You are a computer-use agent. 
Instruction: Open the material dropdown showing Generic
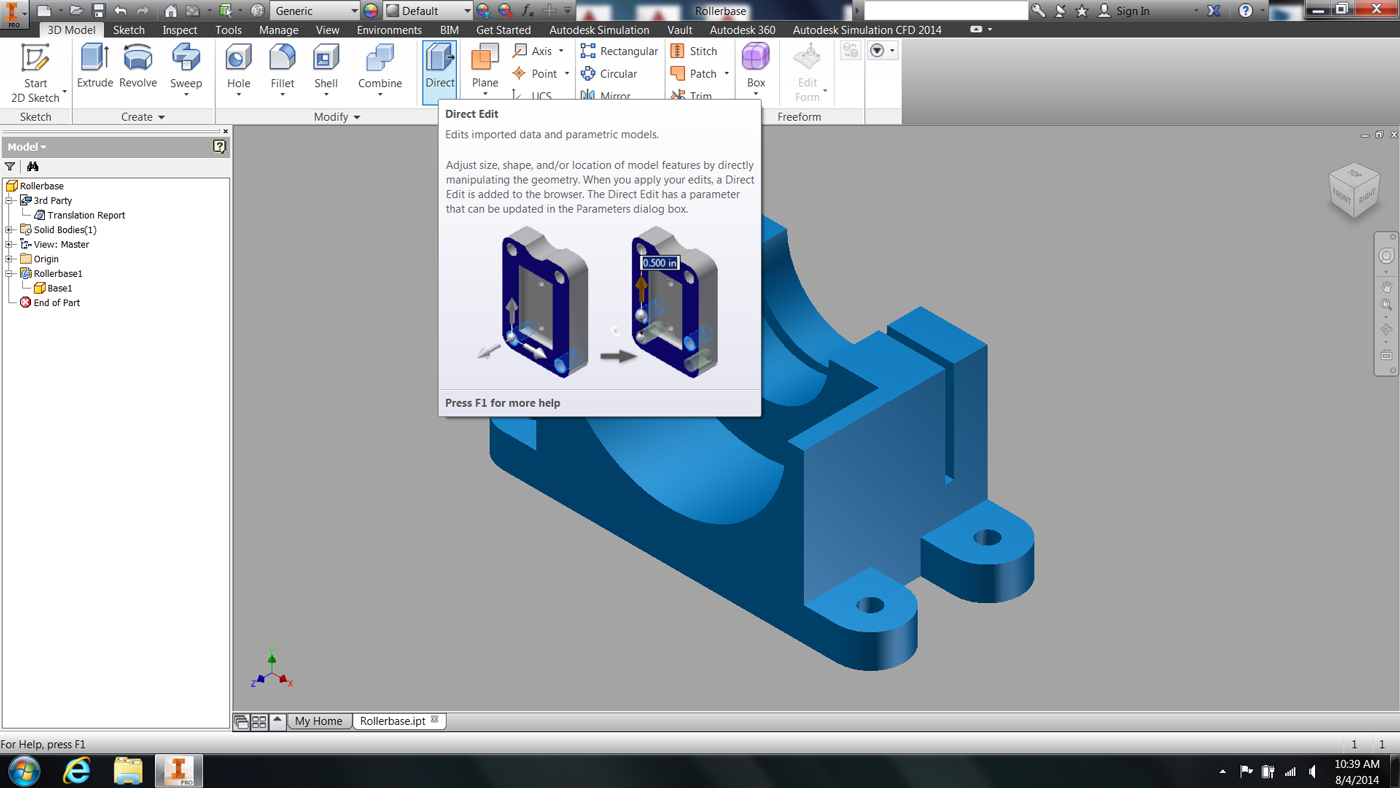point(355,10)
